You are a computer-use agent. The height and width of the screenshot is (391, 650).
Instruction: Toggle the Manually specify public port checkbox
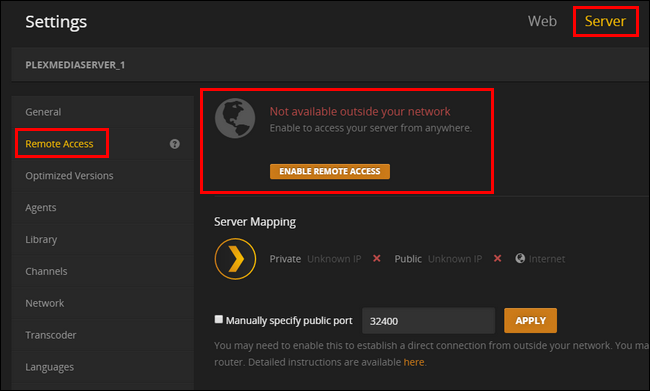pyautogui.click(x=218, y=319)
